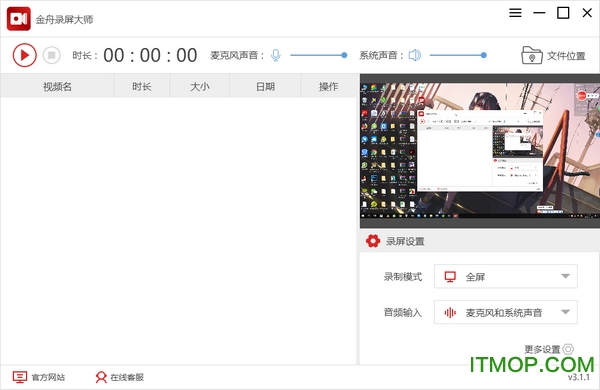Click the screen preview thumbnail

[x=480, y=151]
